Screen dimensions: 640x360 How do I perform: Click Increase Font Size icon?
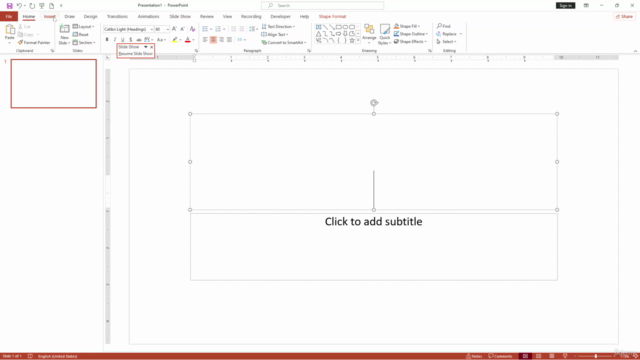pyautogui.click(x=174, y=29)
